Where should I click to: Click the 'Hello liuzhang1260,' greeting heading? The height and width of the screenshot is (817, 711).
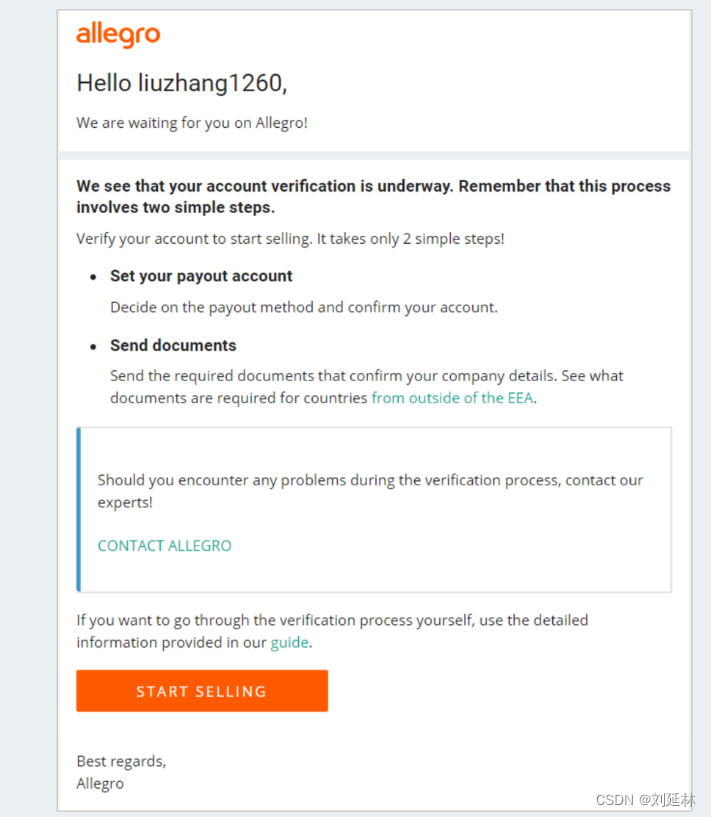pyautogui.click(x=182, y=83)
